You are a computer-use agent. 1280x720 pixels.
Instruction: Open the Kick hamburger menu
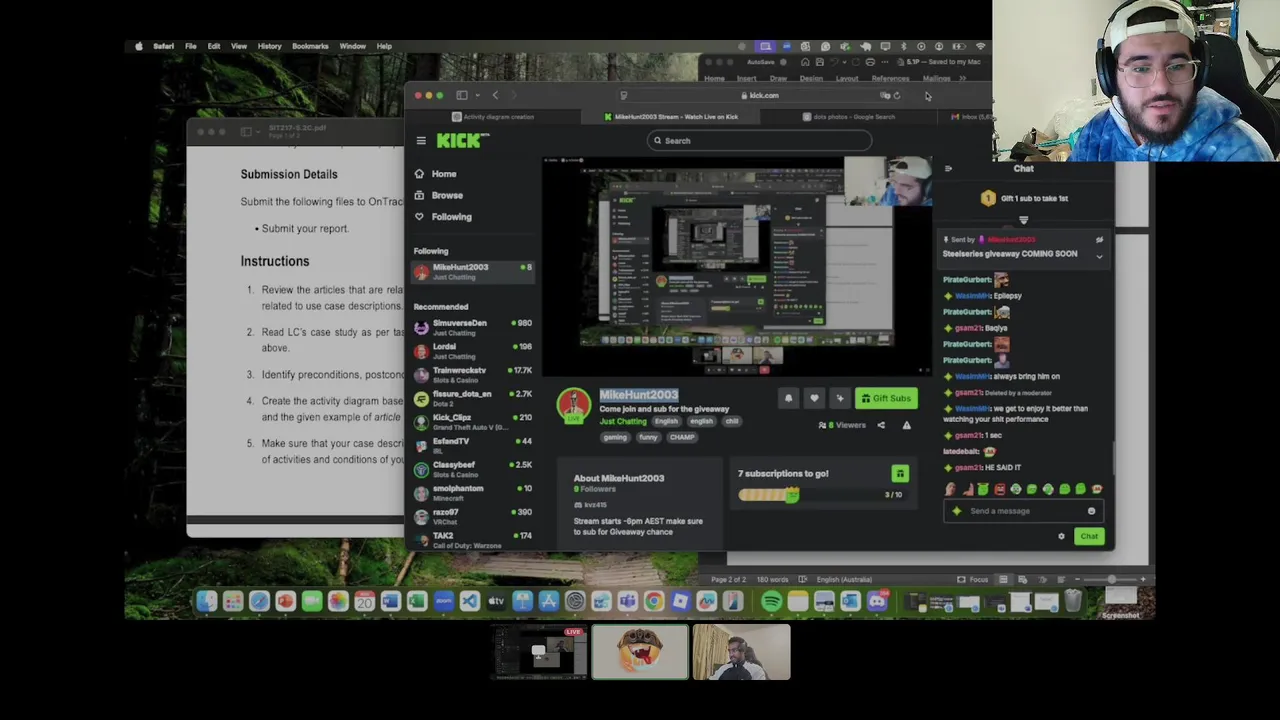(421, 141)
